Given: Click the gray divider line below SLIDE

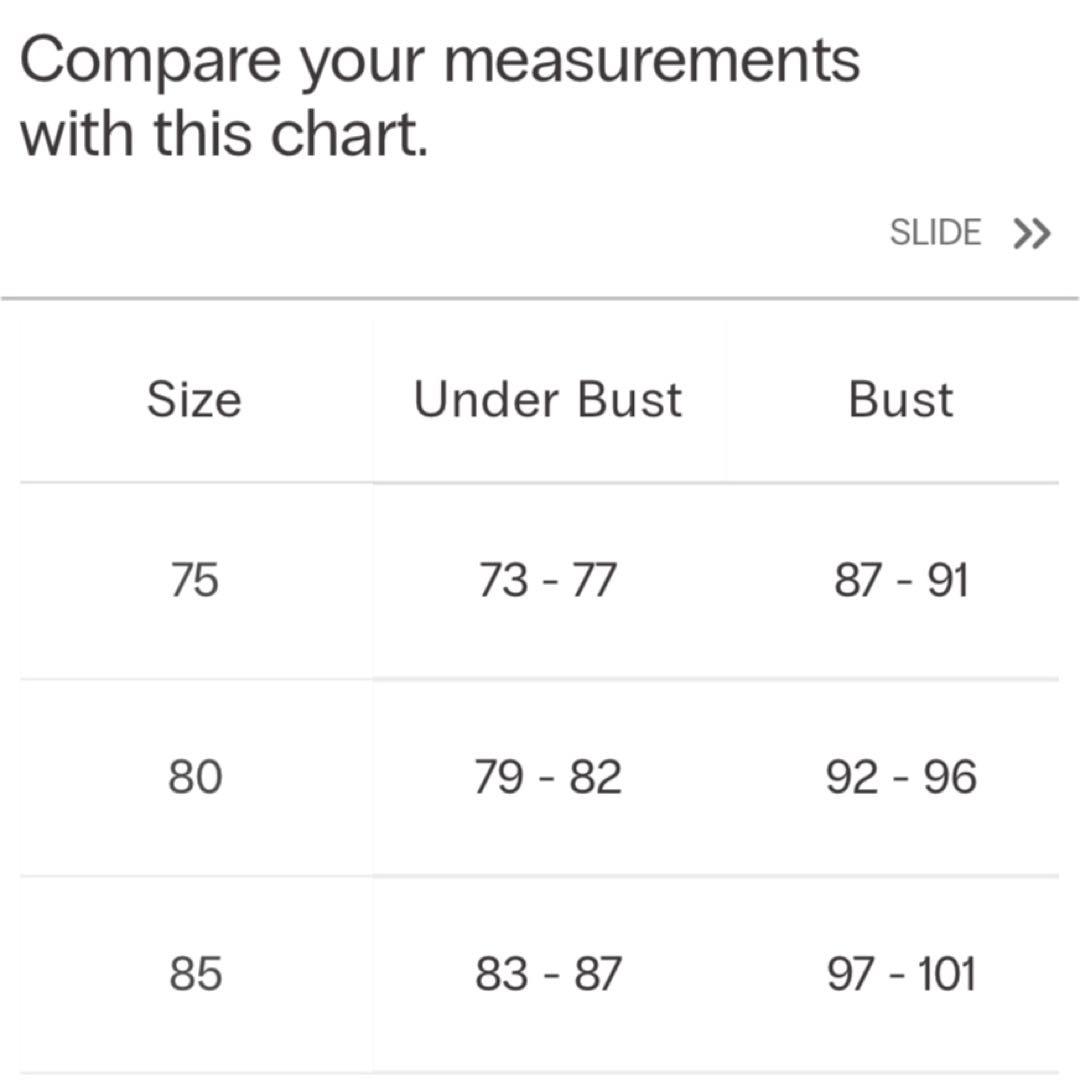Looking at the screenshot, I should point(540,298).
